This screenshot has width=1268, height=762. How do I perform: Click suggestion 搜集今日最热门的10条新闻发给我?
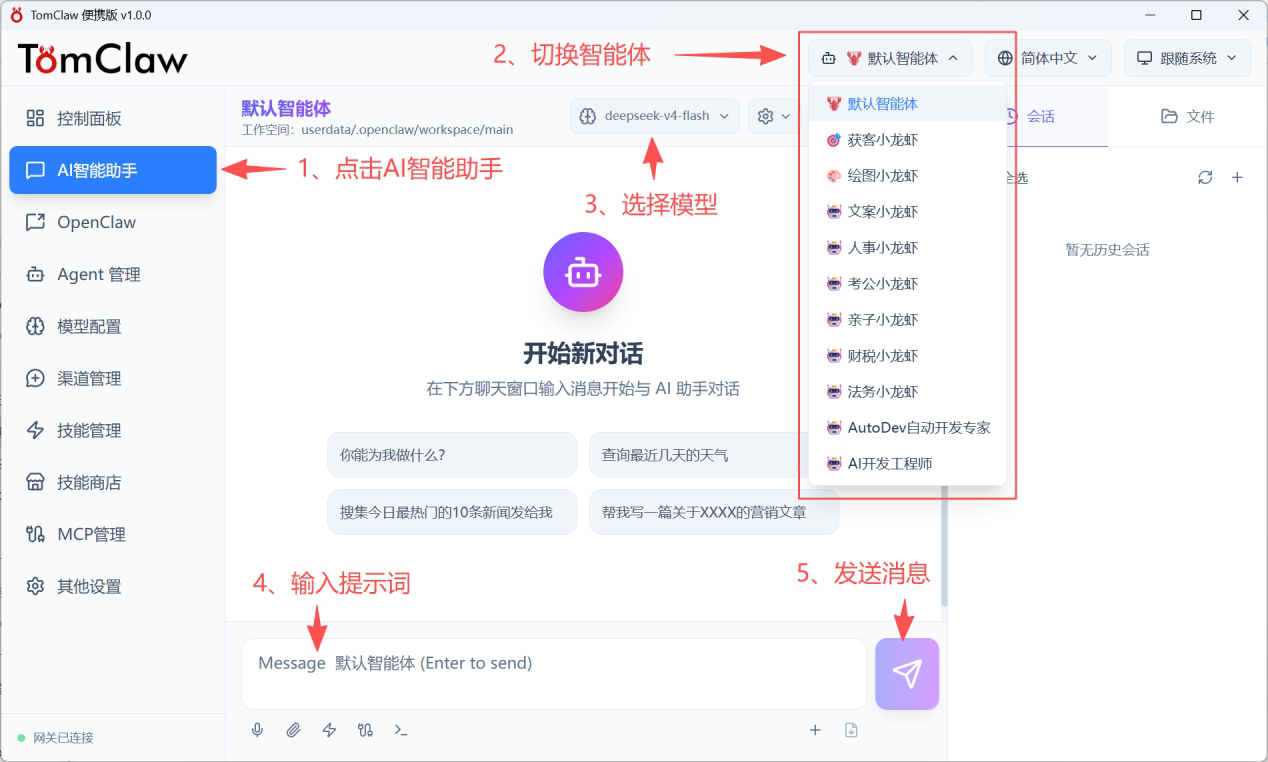point(452,512)
